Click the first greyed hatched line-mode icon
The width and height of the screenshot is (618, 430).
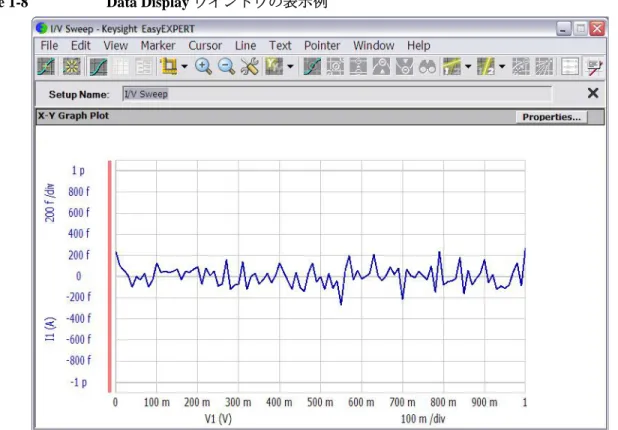521,66
